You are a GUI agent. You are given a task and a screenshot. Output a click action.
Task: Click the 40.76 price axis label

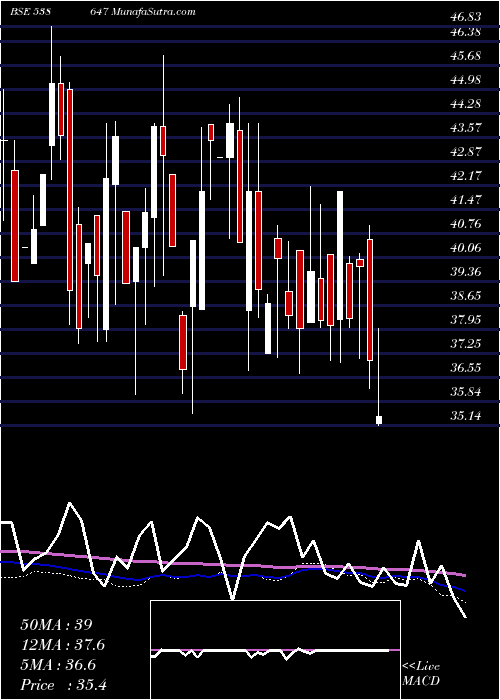point(466,224)
